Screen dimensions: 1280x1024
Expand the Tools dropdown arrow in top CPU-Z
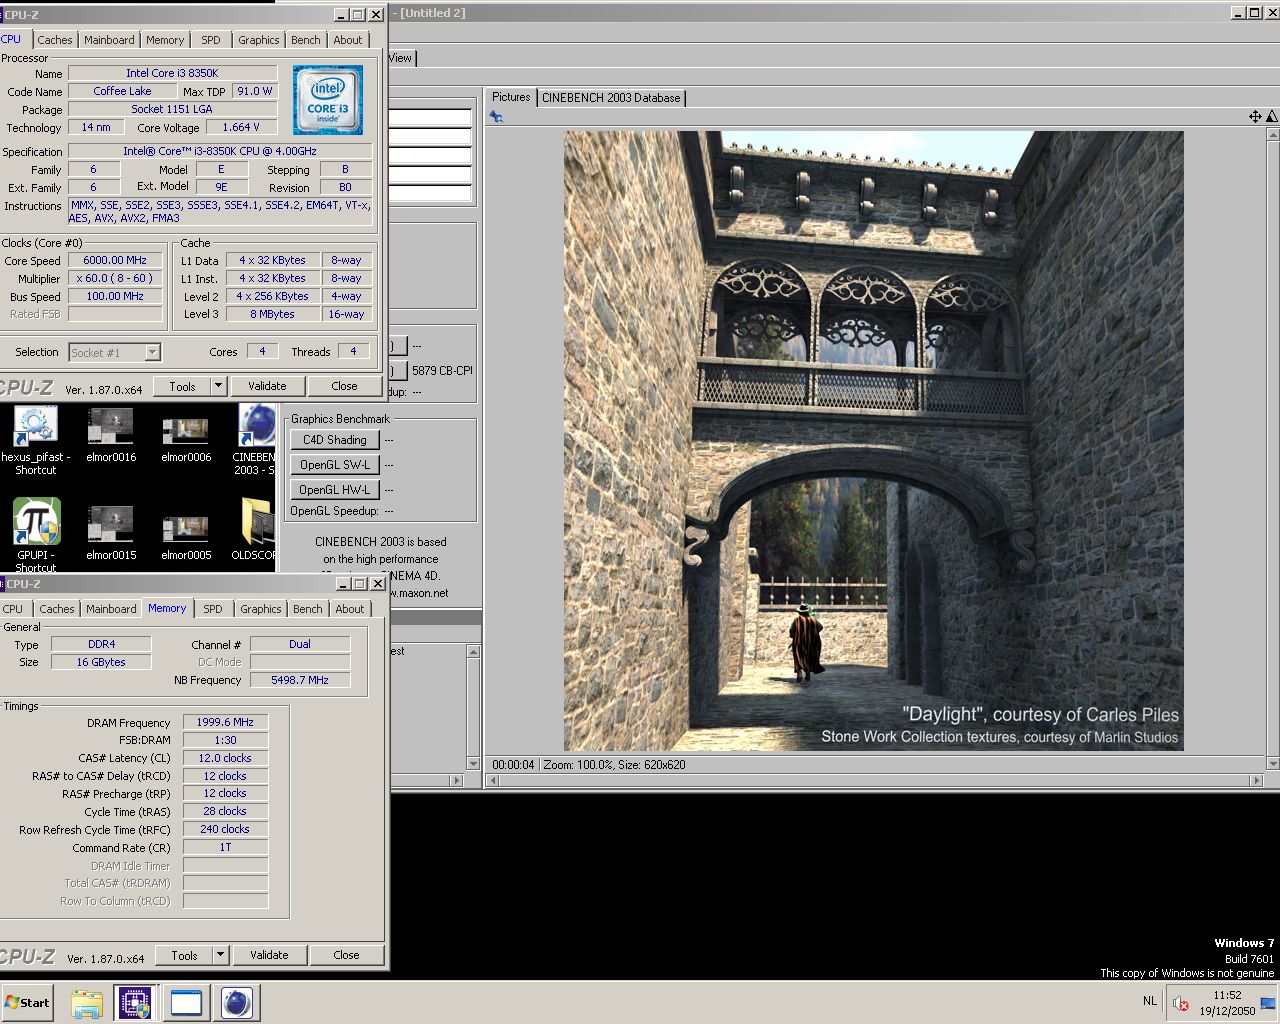click(218, 386)
